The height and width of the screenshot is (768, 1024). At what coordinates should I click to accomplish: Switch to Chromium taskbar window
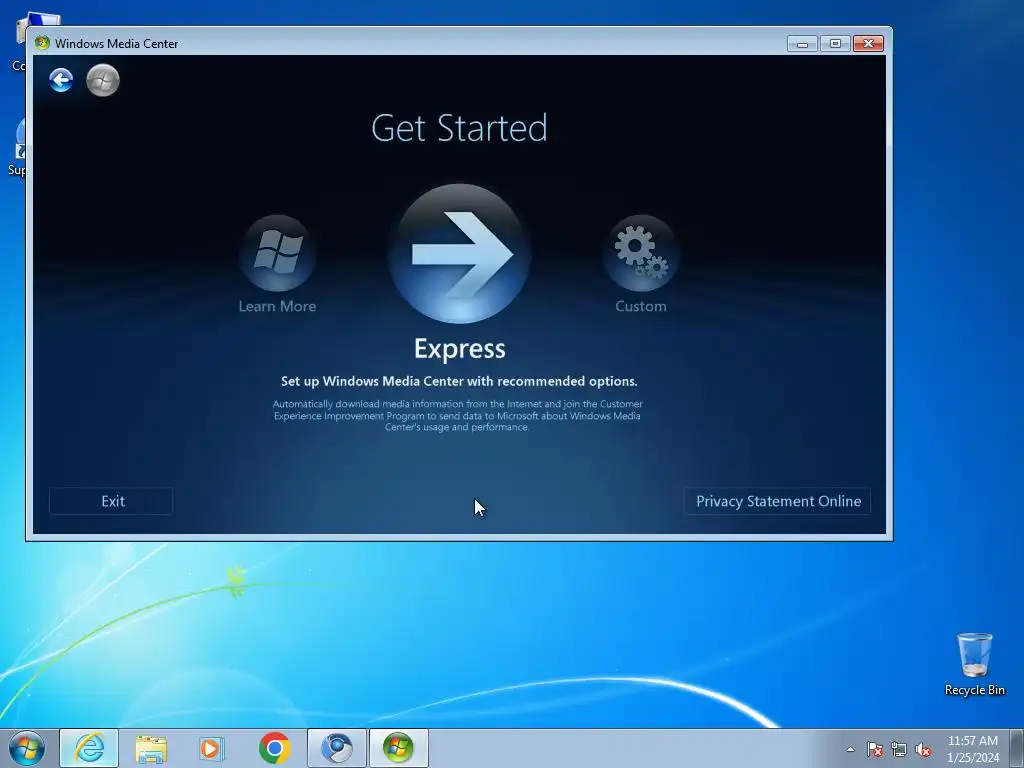tap(337, 748)
